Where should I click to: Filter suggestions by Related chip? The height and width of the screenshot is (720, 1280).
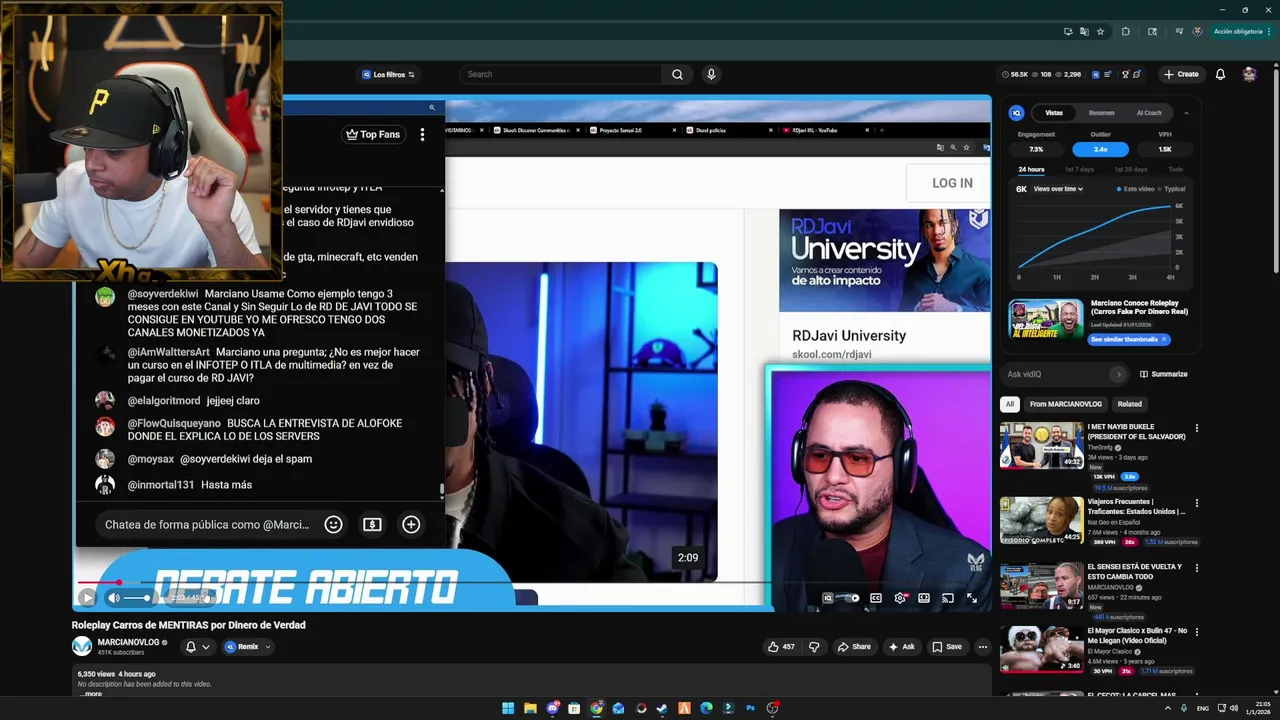[x=1130, y=404]
